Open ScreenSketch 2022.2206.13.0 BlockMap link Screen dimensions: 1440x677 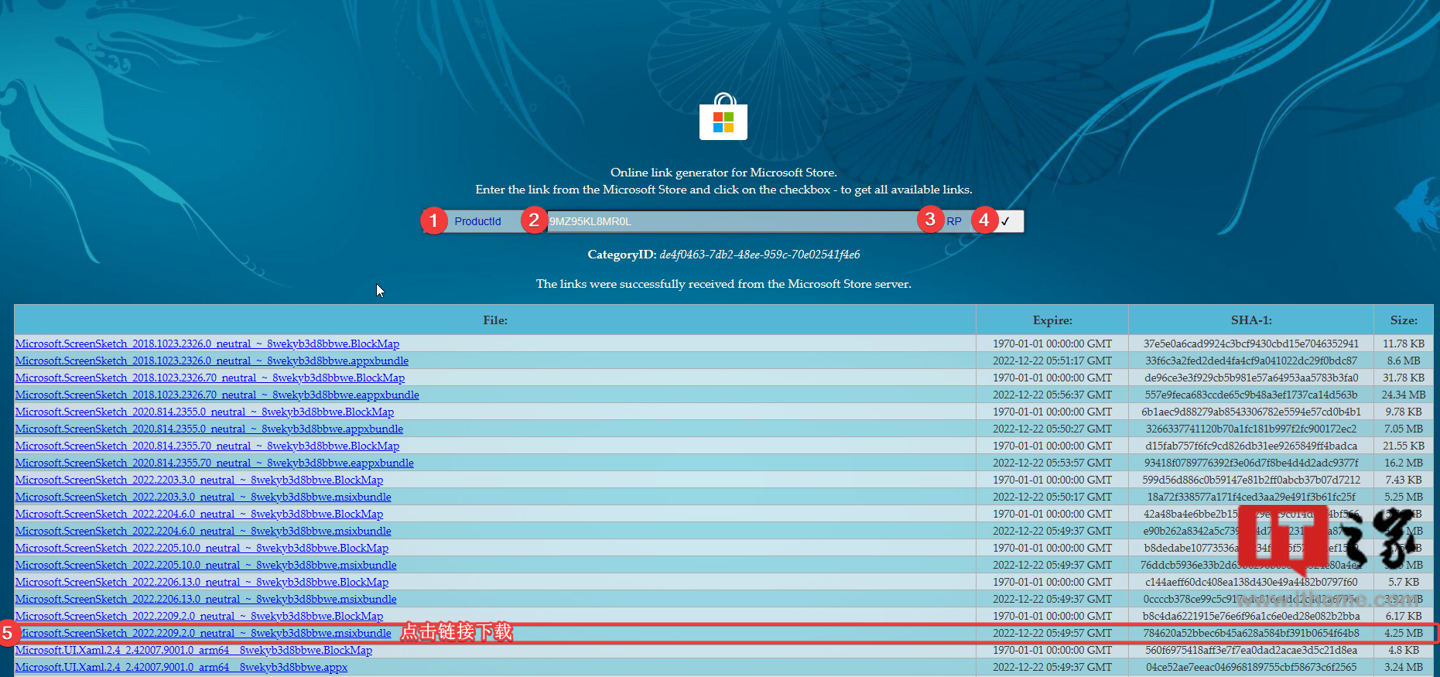(202, 582)
